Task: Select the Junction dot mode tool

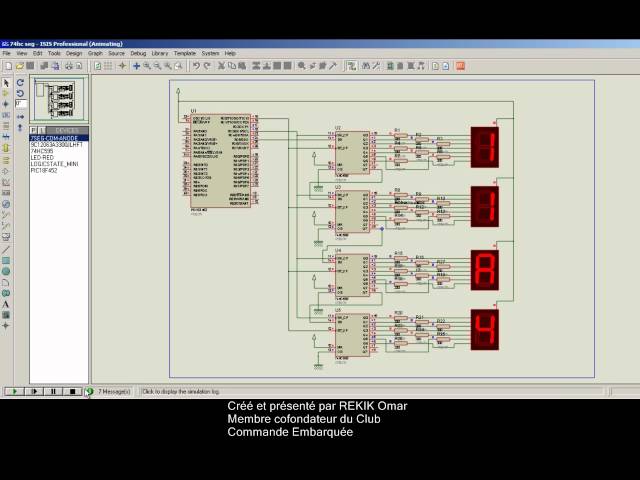Action: coord(6,104)
